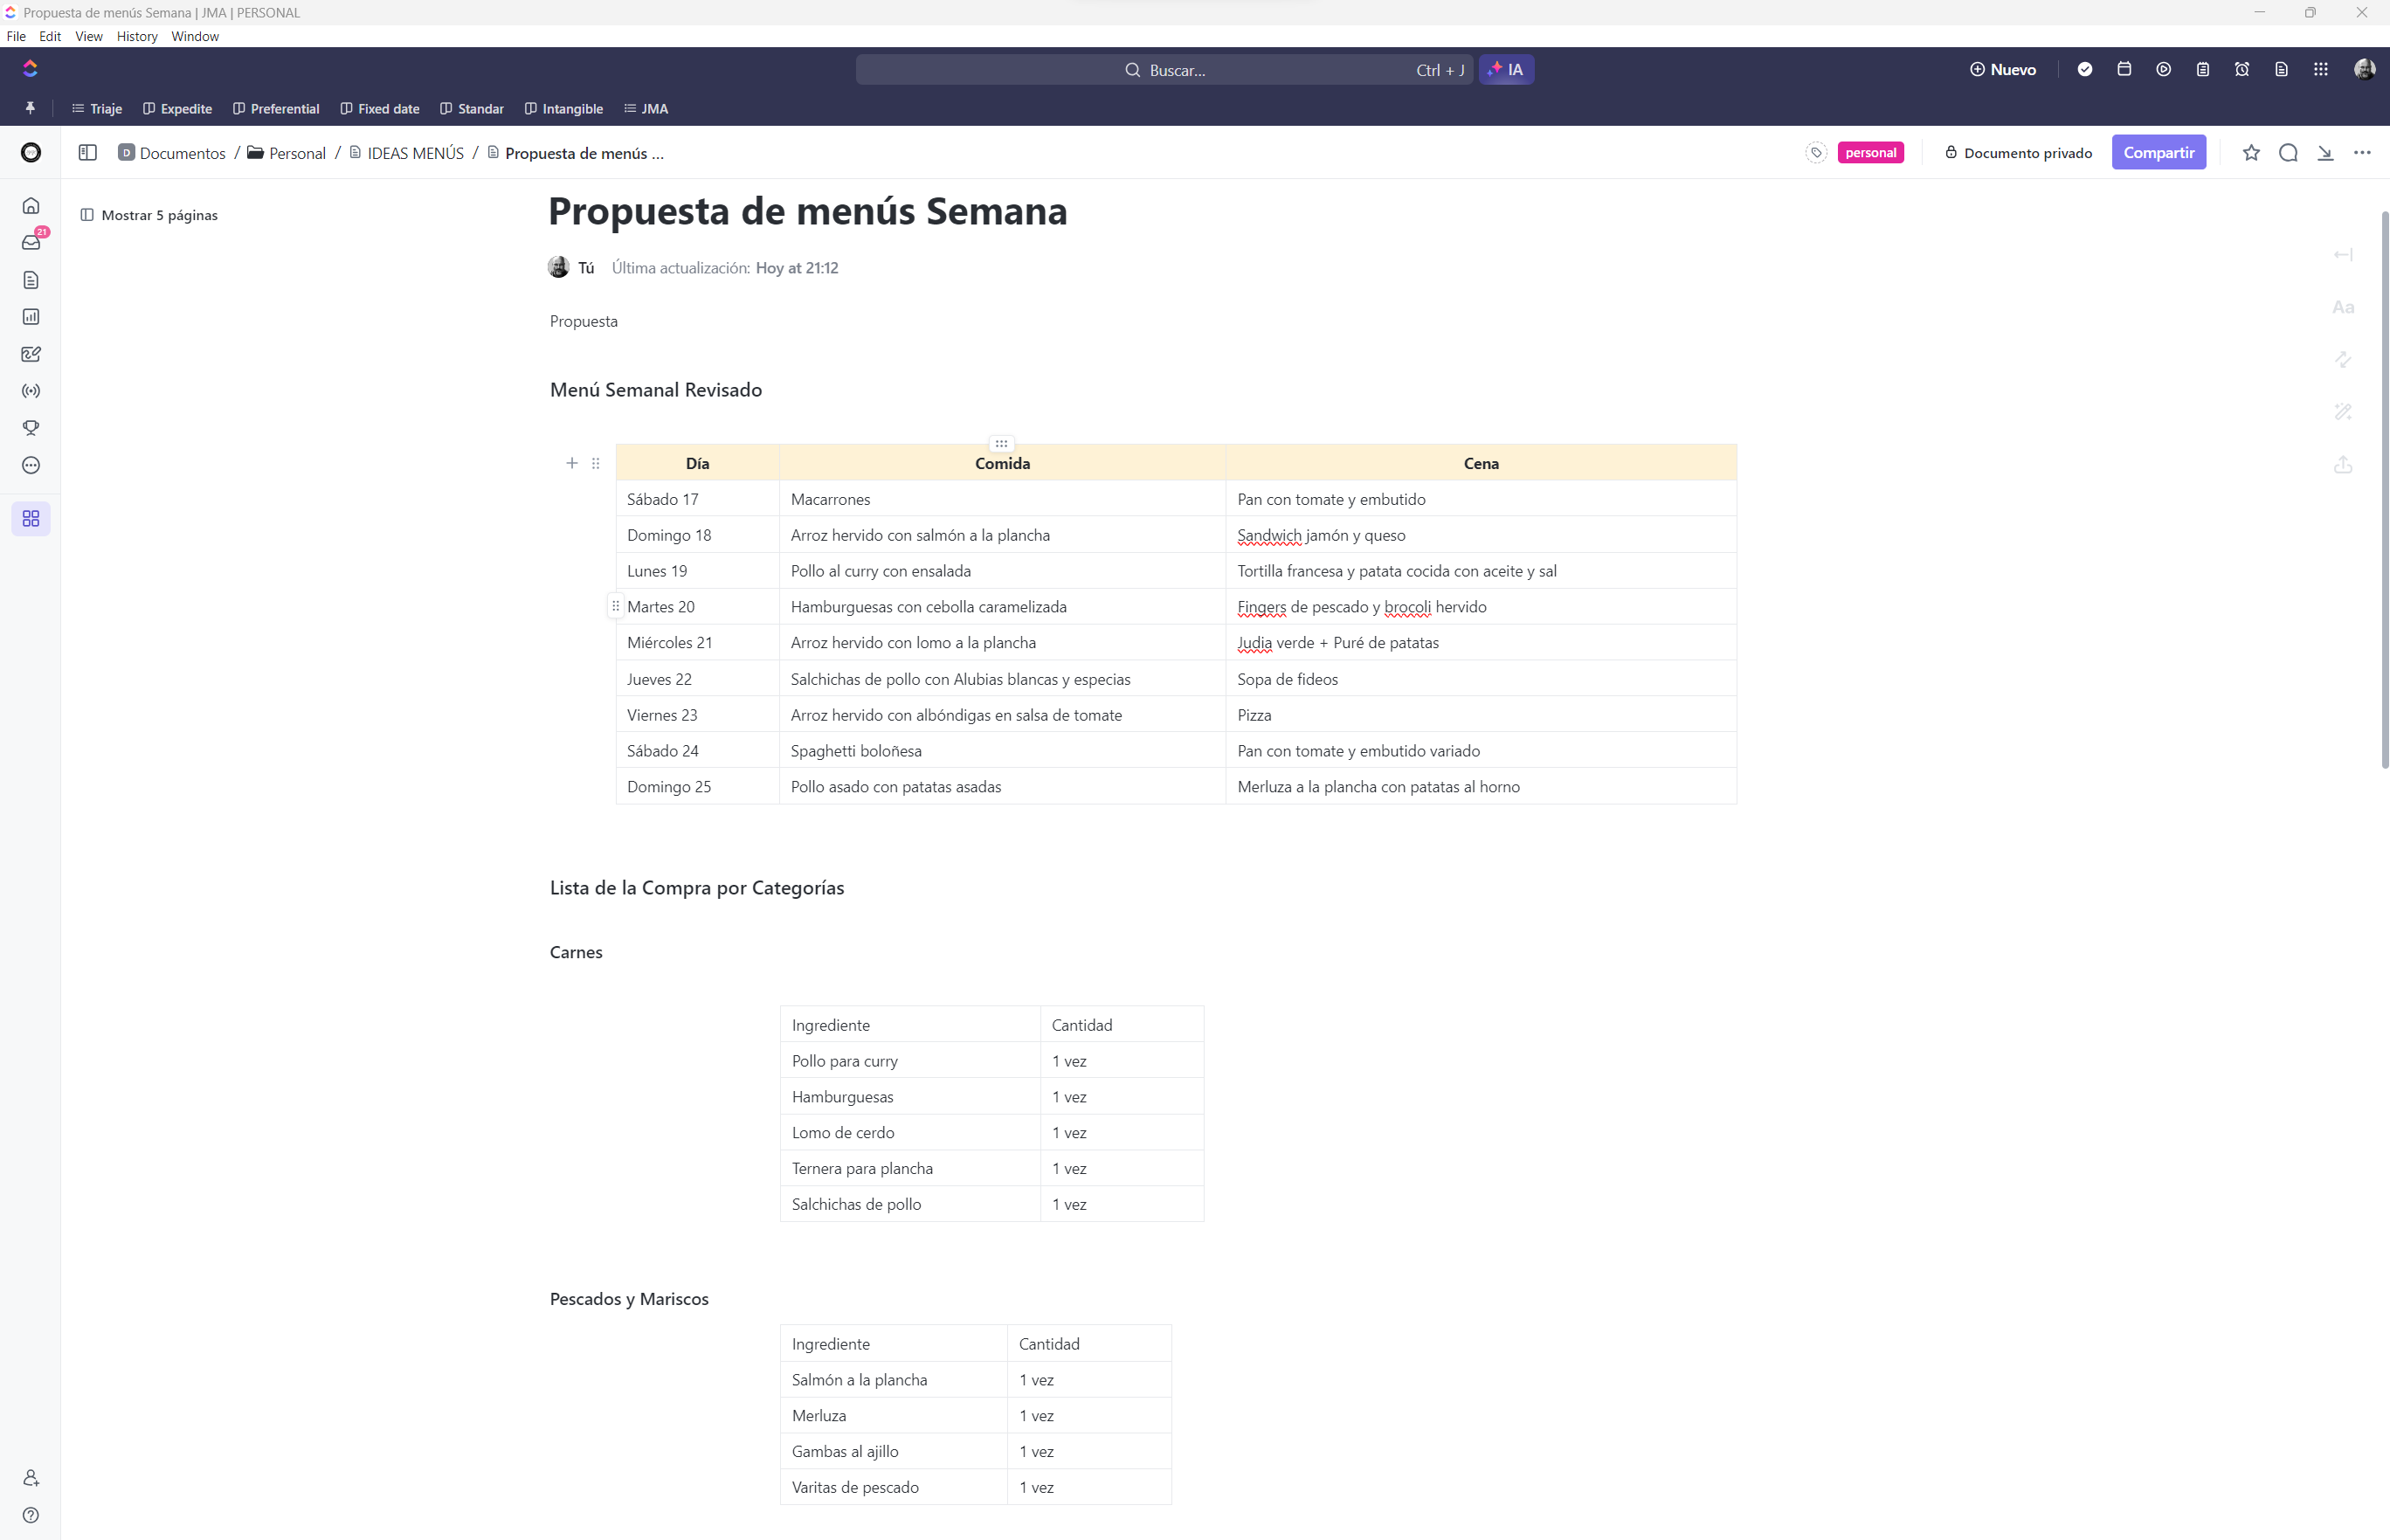
Task: Click the Compartir button
Action: [2158, 153]
